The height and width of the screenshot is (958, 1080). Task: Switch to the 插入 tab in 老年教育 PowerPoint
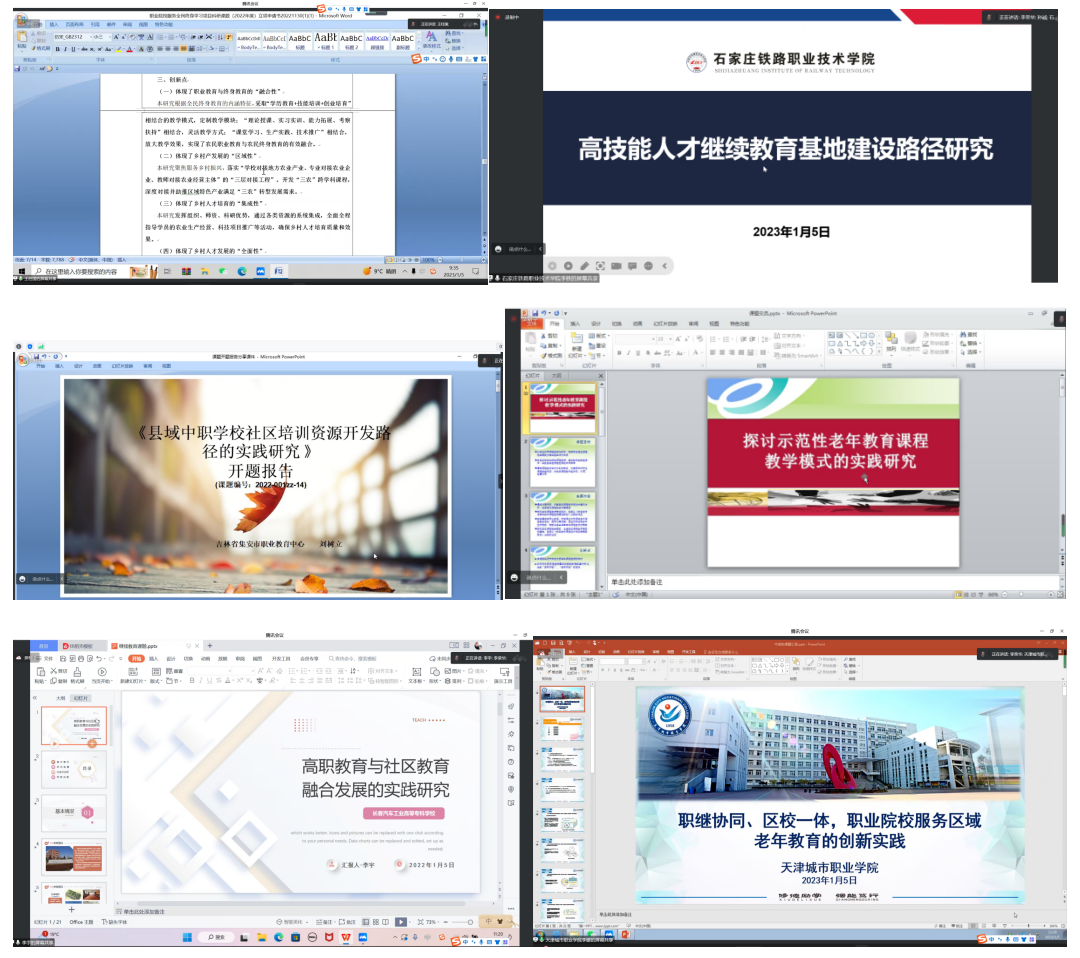575,323
